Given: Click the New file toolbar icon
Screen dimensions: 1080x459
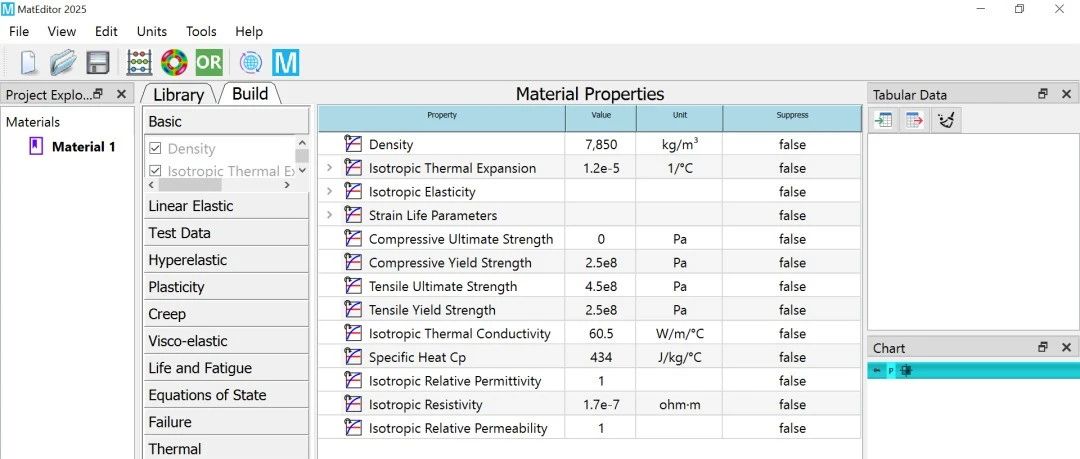Looking at the screenshot, I should 29,62.
